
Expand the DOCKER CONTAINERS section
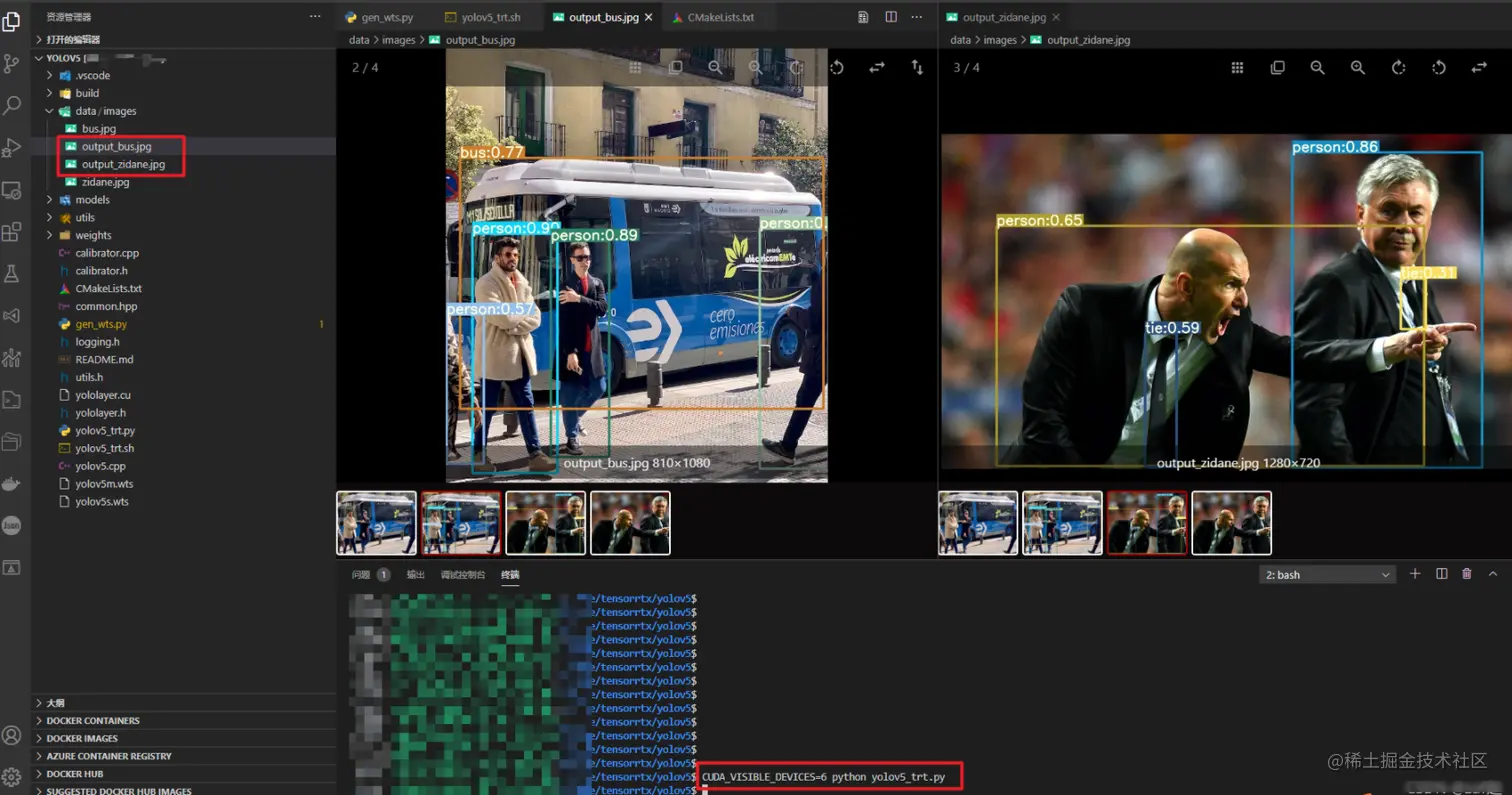pos(183,721)
